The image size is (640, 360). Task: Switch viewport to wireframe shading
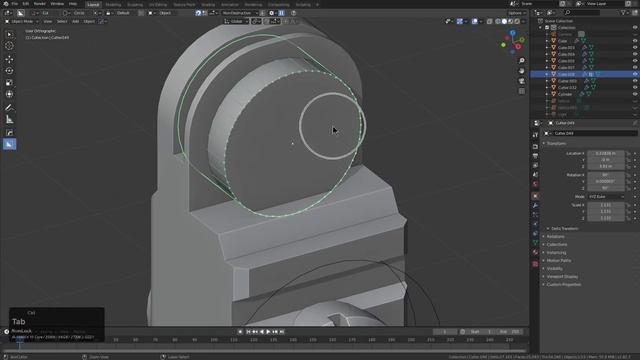point(498,21)
